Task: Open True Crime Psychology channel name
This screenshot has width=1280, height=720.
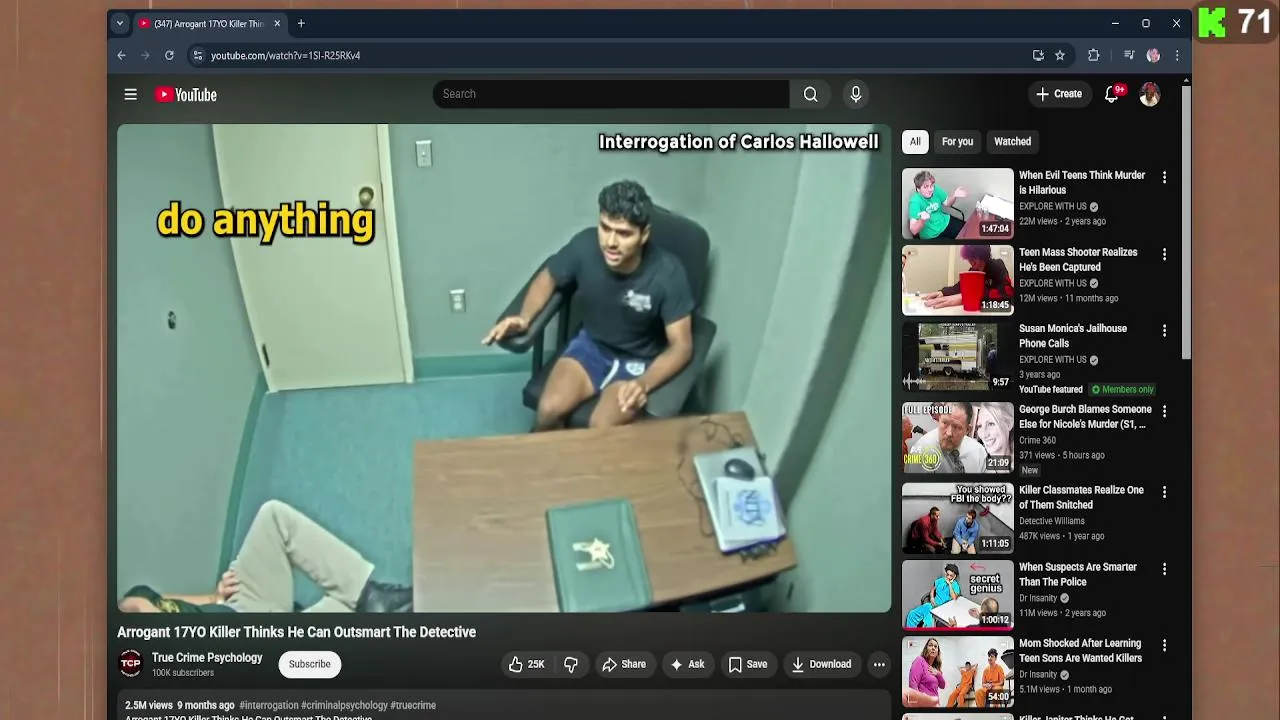Action: click(207, 657)
